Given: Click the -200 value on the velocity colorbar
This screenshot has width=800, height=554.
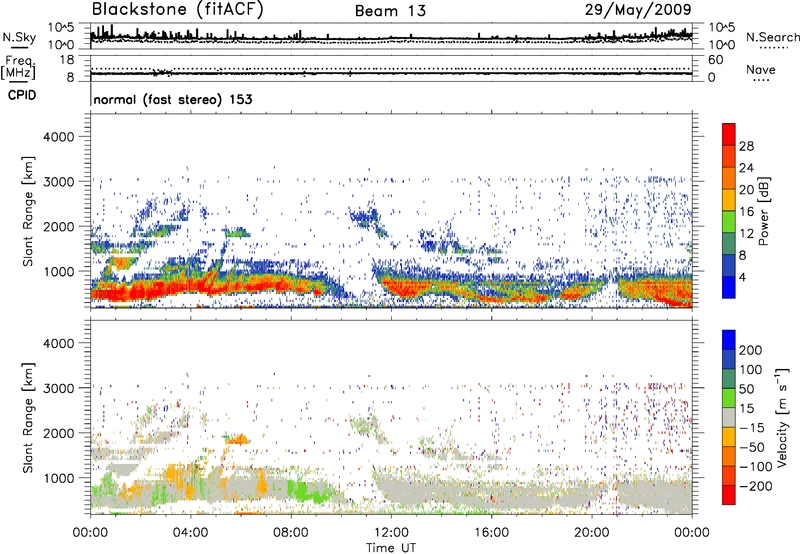Looking at the screenshot, I should [758, 486].
